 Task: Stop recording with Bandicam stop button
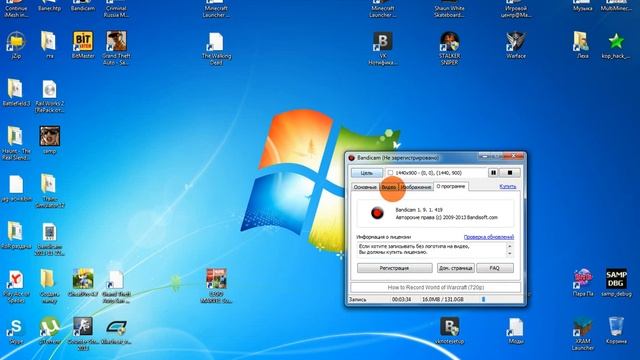point(510,173)
